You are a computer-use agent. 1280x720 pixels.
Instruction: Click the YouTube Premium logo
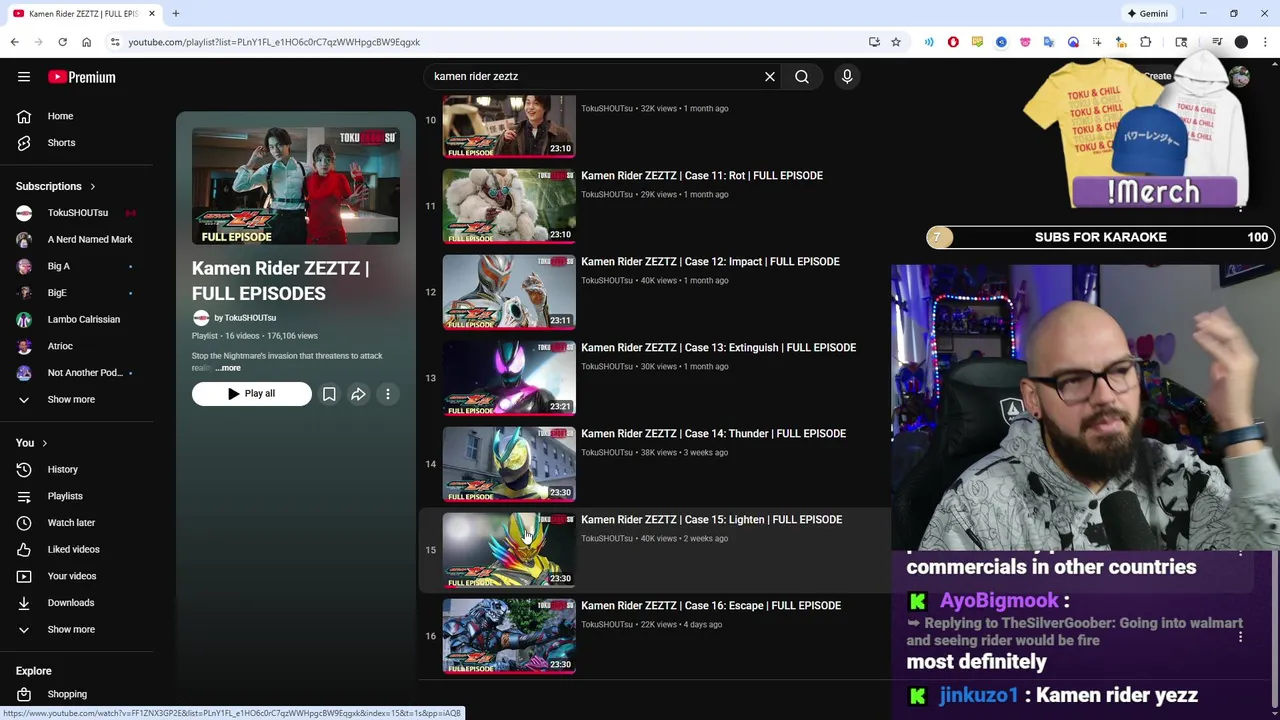click(x=82, y=77)
